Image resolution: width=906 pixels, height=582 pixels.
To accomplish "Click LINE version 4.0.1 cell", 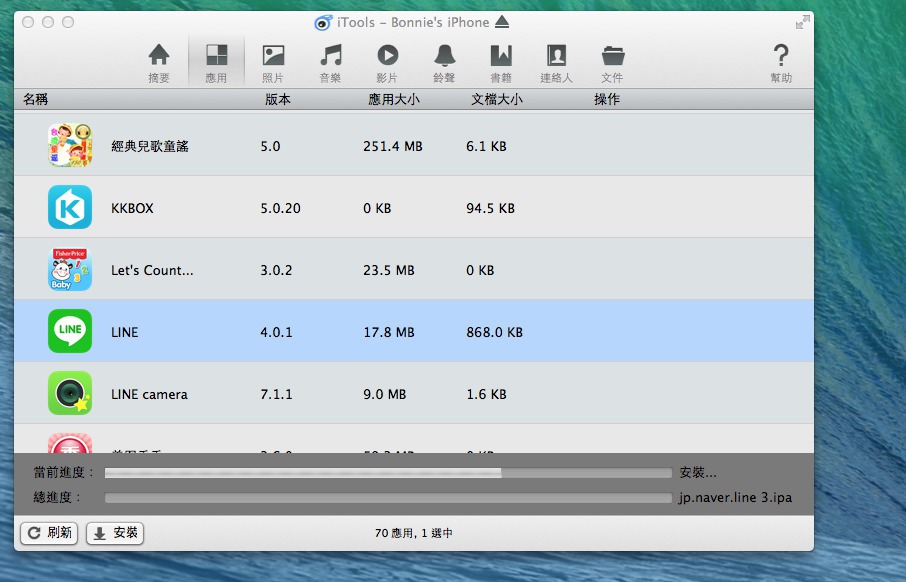I will pos(276,332).
